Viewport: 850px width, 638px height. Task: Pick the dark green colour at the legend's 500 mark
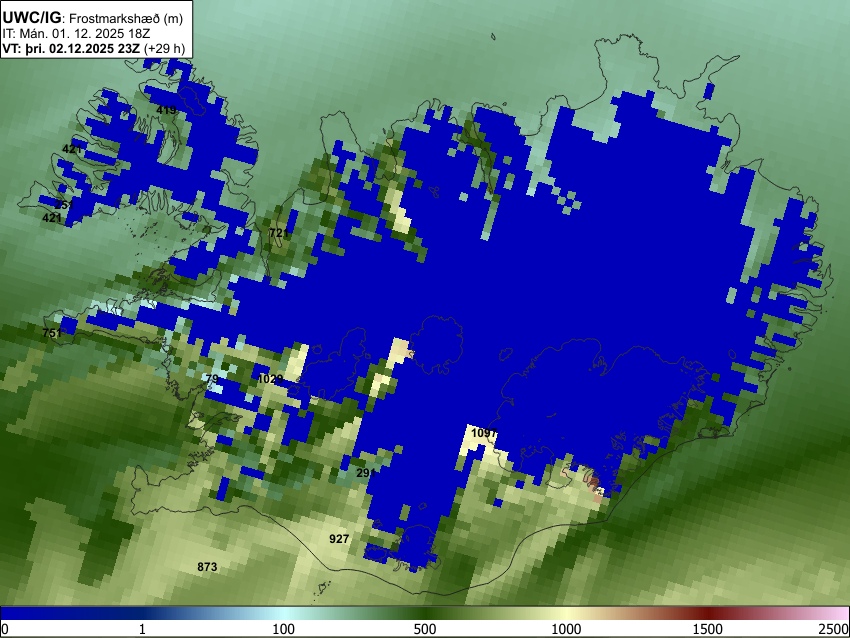424,613
